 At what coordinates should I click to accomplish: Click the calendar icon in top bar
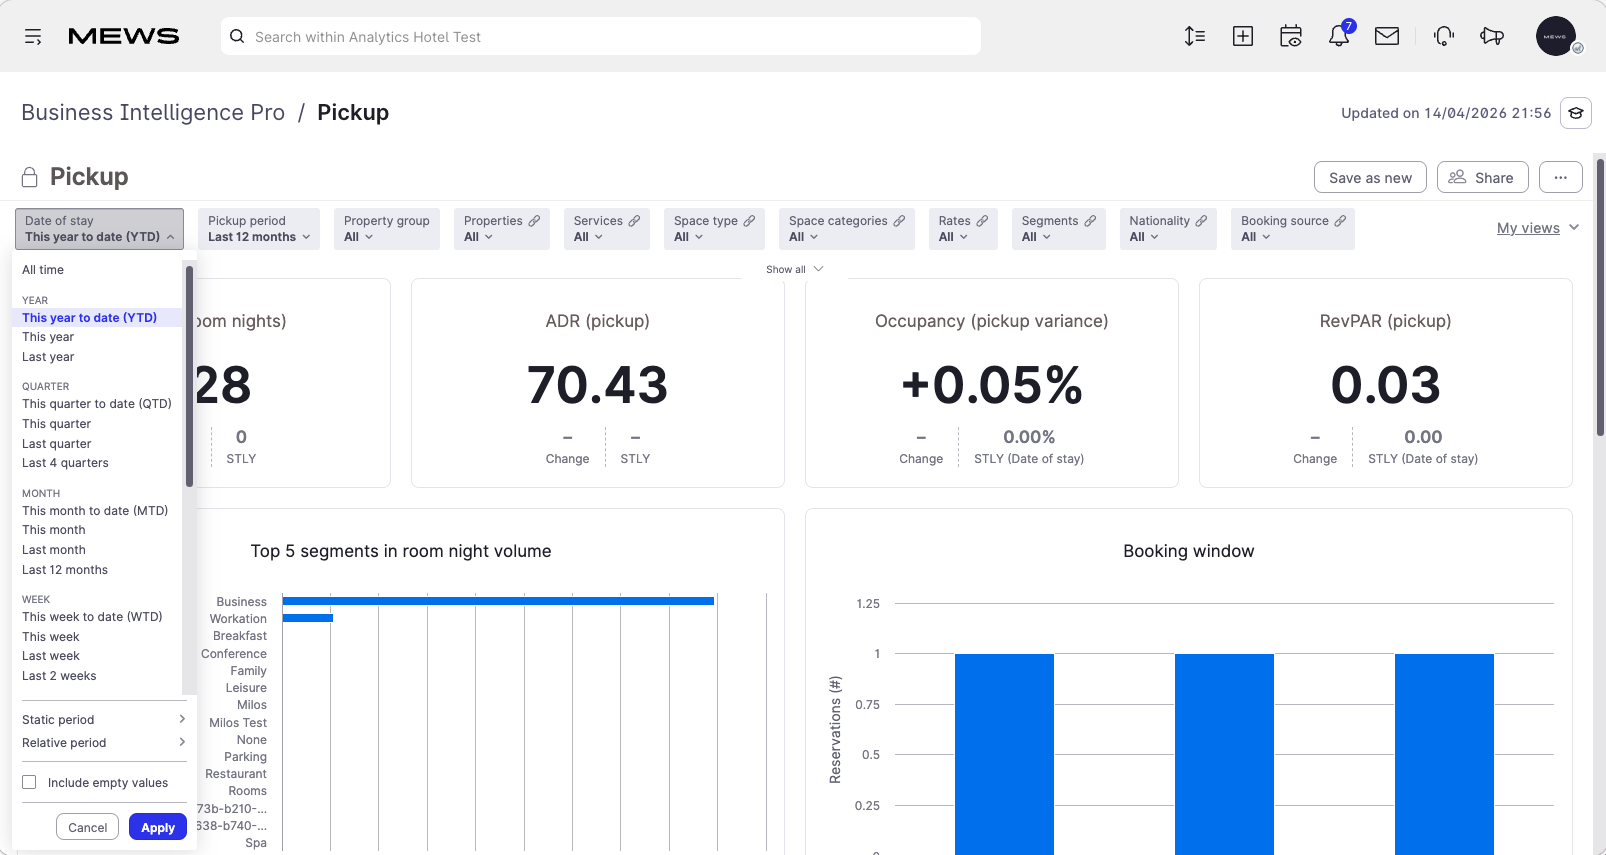click(1291, 37)
